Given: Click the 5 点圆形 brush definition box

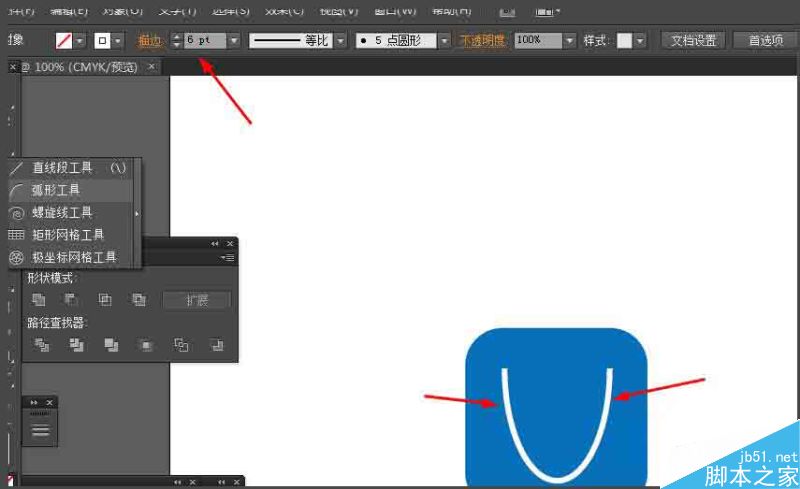Looking at the screenshot, I should 396,40.
